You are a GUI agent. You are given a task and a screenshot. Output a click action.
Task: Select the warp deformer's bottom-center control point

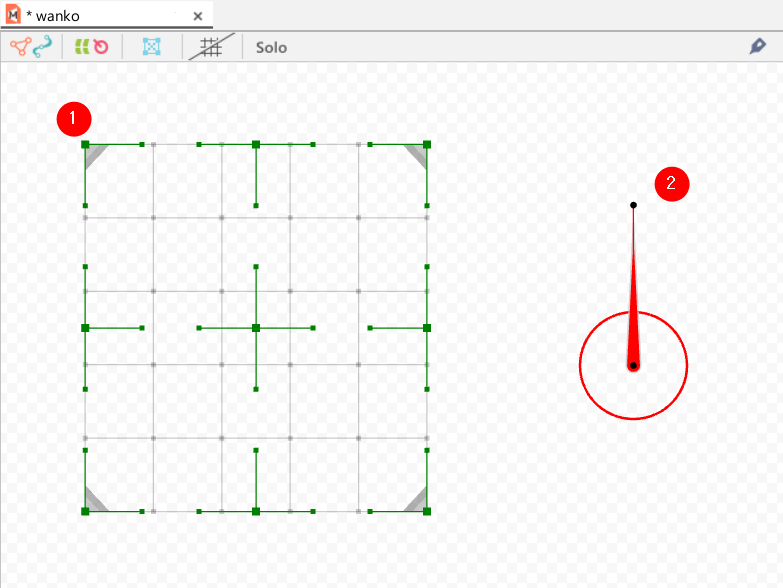tap(256, 511)
